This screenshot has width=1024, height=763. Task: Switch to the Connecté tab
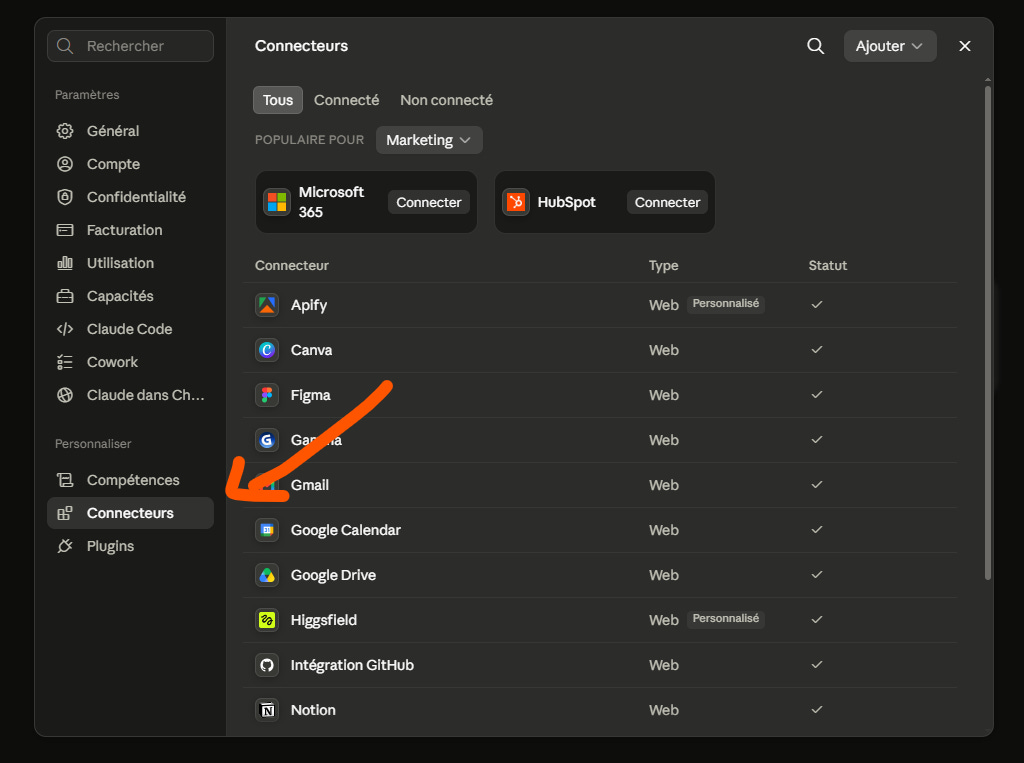(x=346, y=100)
